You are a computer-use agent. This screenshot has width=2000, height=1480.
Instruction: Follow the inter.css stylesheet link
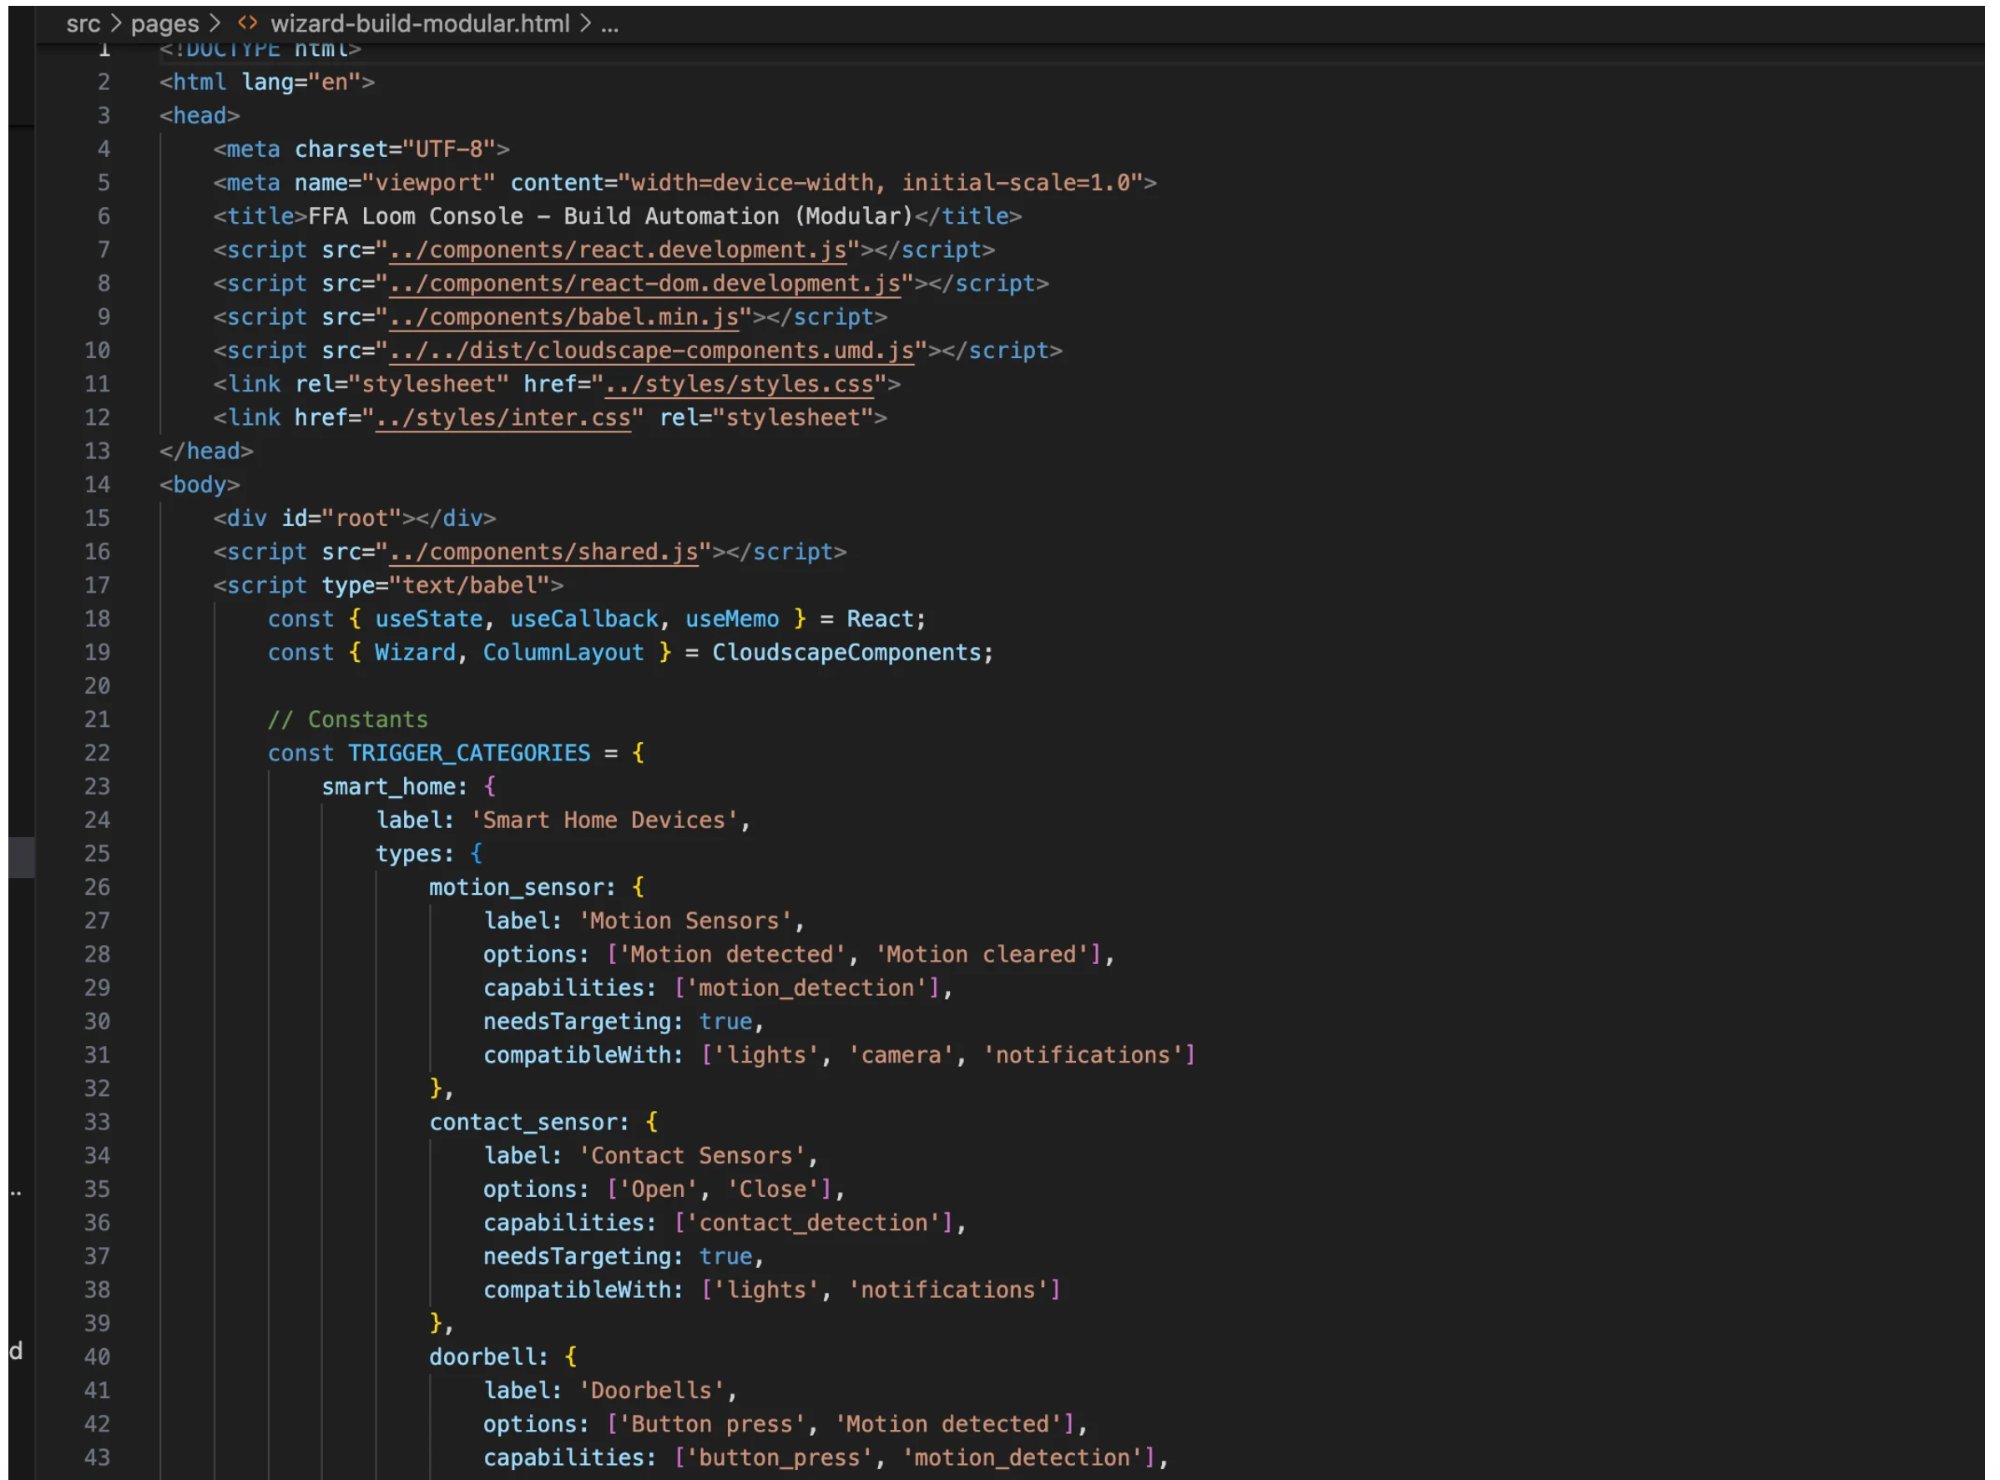[x=503, y=418]
